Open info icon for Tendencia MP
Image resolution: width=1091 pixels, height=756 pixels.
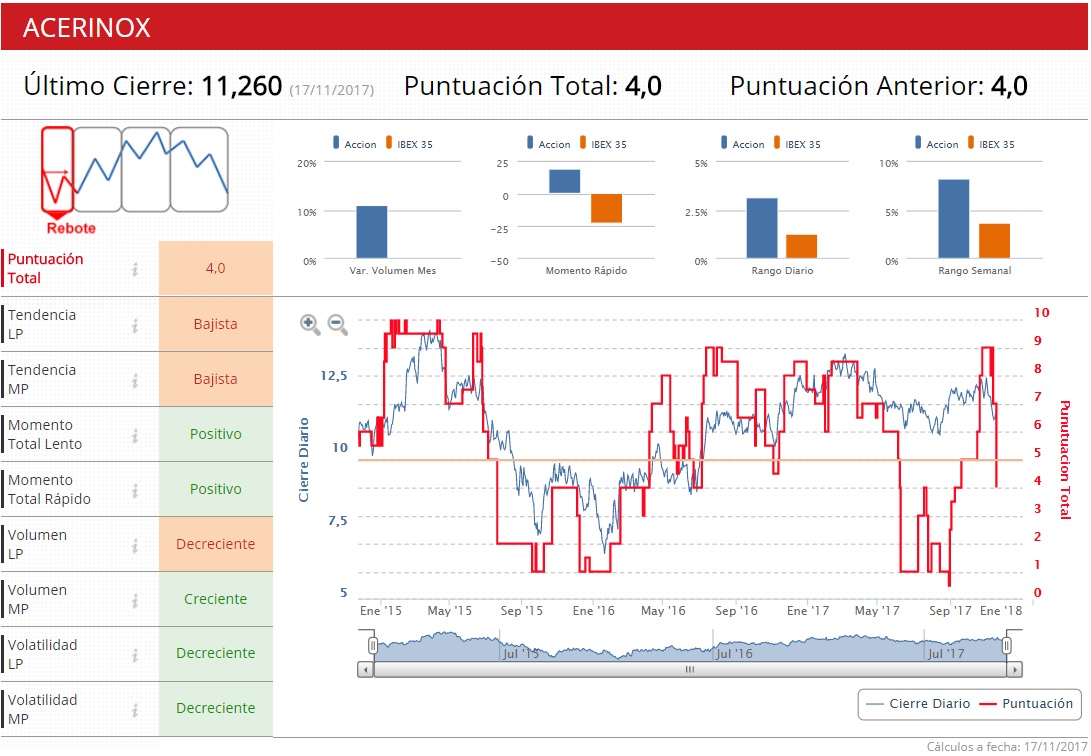point(135,380)
